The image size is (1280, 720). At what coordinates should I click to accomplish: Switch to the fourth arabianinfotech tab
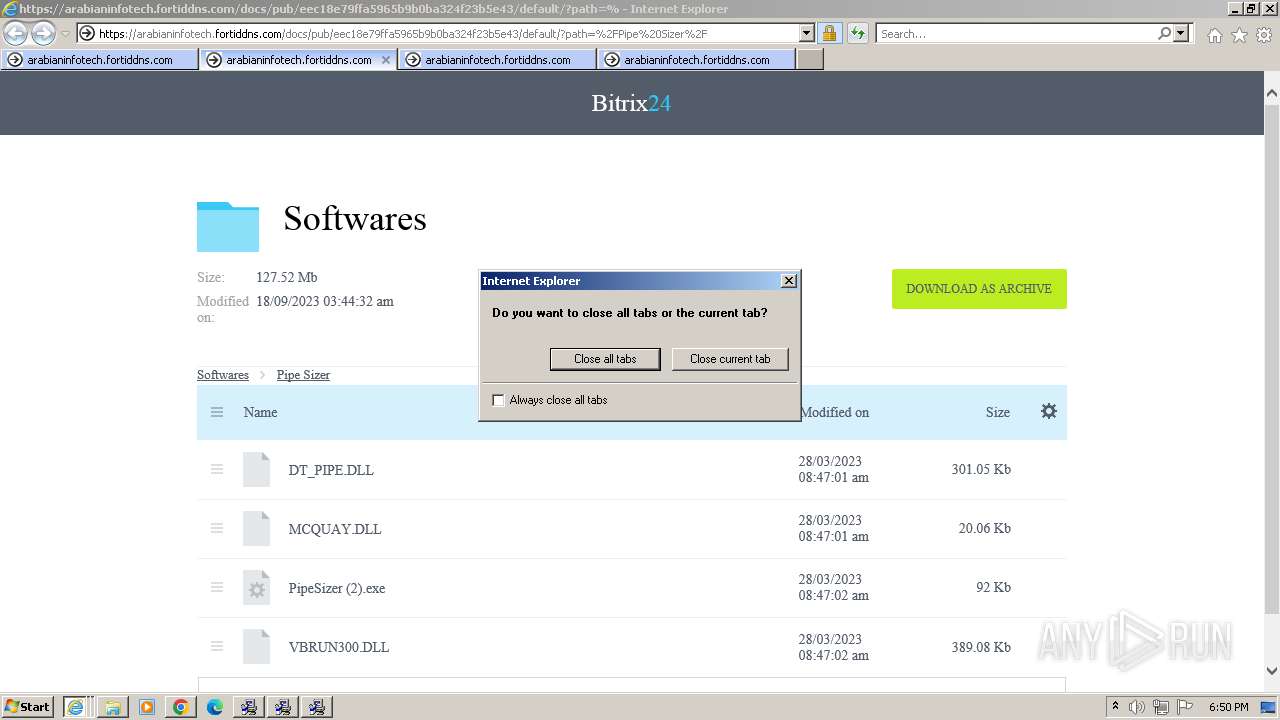tap(697, 60)
